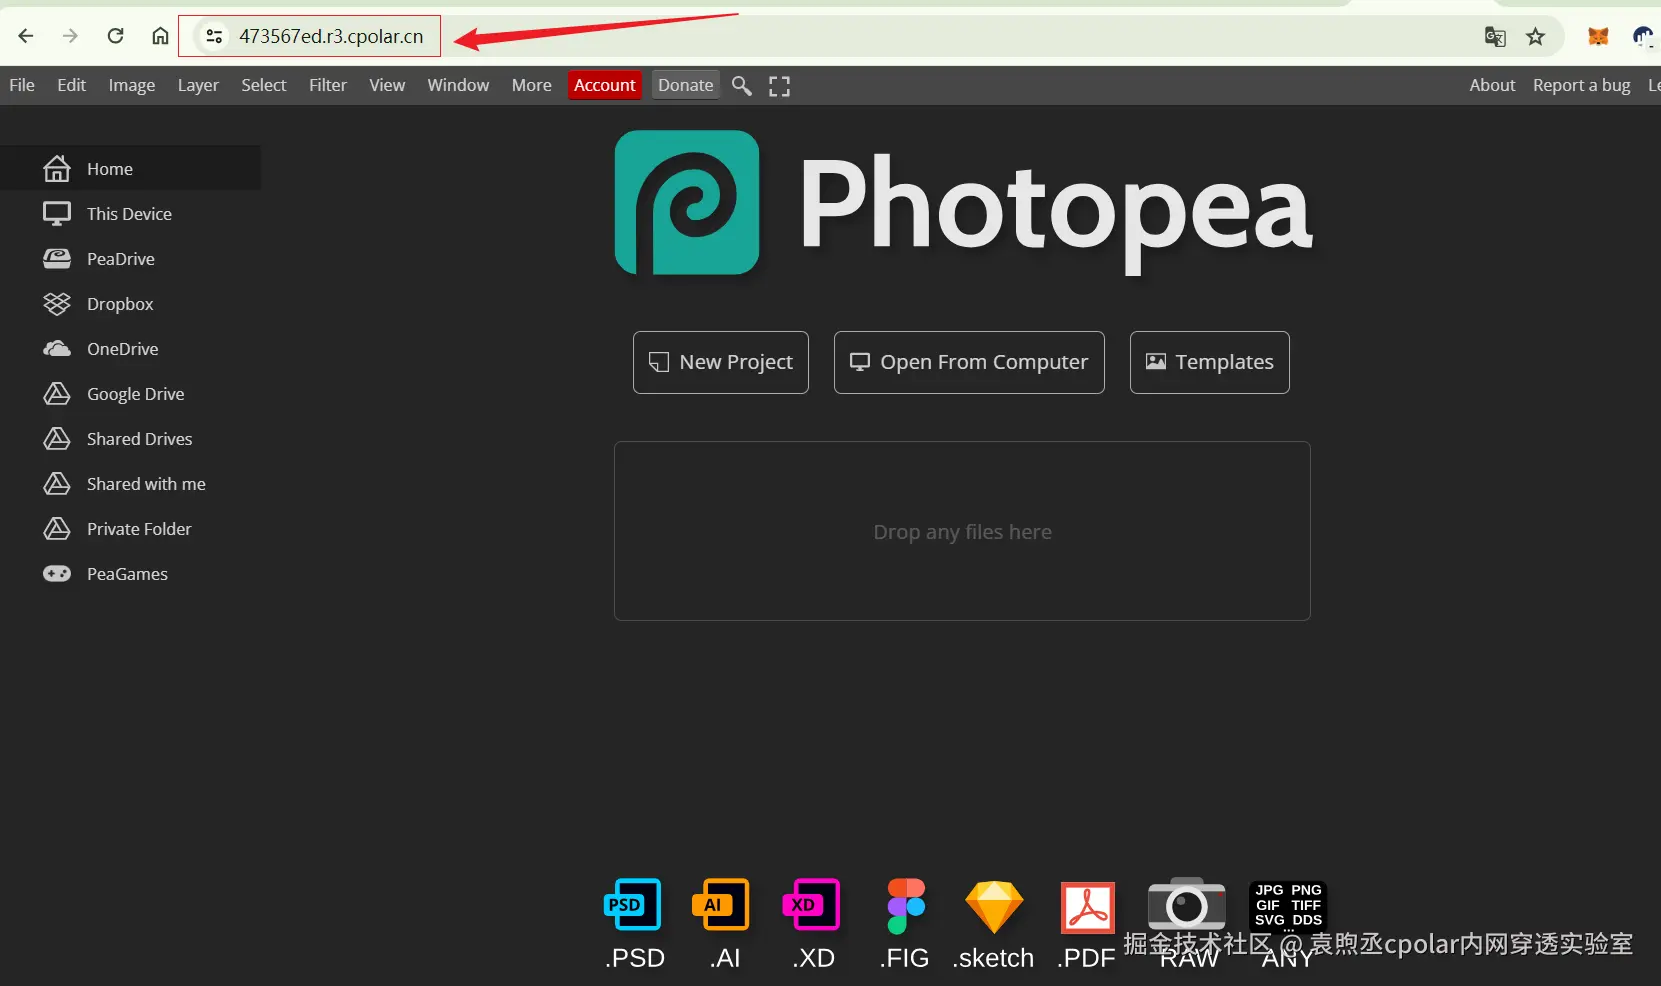Open the Window menu
Image resolution: width=1661 pixels, height=986 pixels.
click(458, 85)
